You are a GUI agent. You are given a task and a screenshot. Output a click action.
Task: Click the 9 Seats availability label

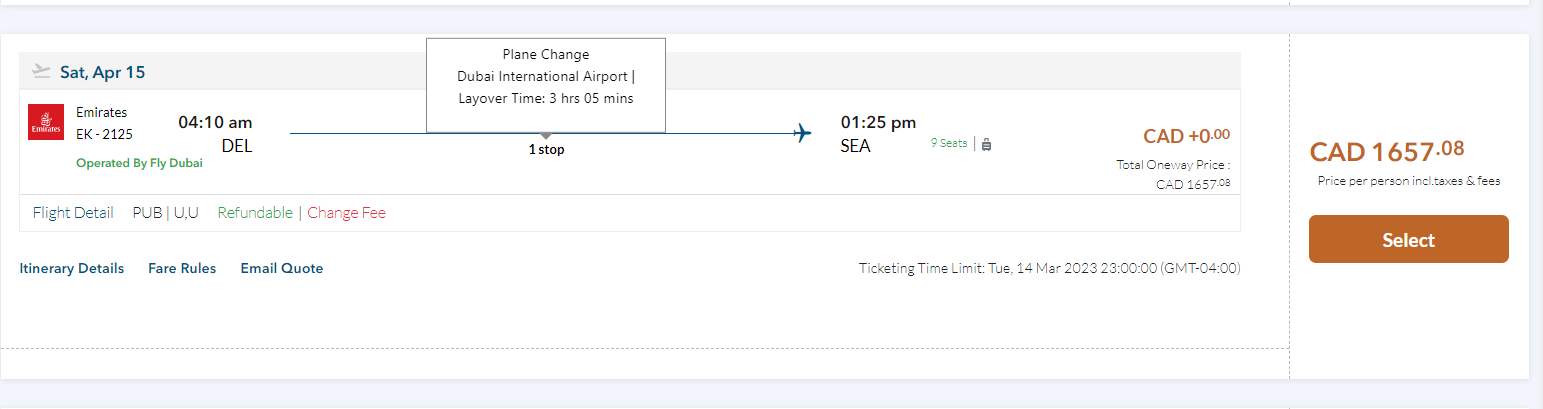tap(949, 143)
